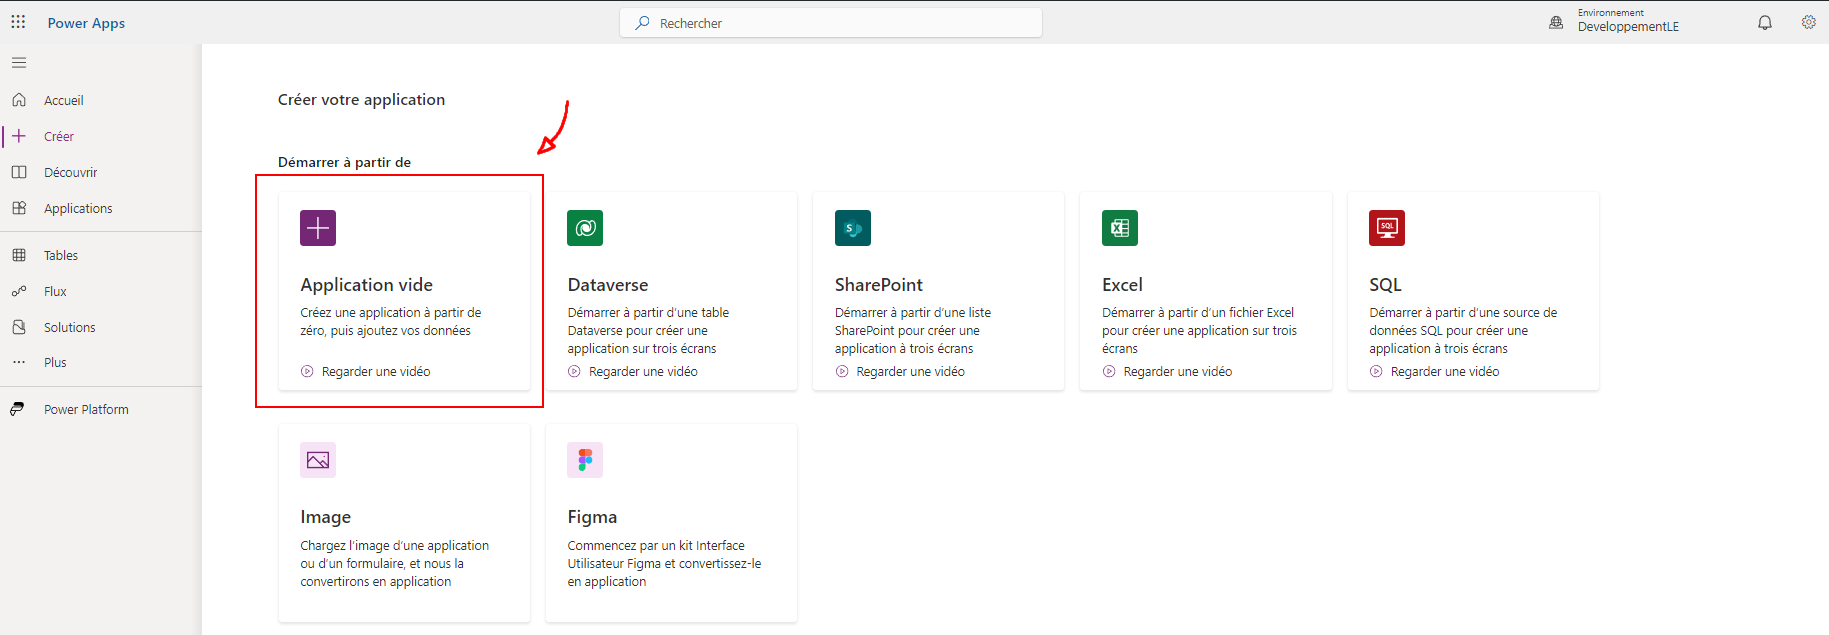Image resolution: width=1829 pixels, height=635 pixels.
Task: Click the Créer votre application heading
Action: point(361,99)
